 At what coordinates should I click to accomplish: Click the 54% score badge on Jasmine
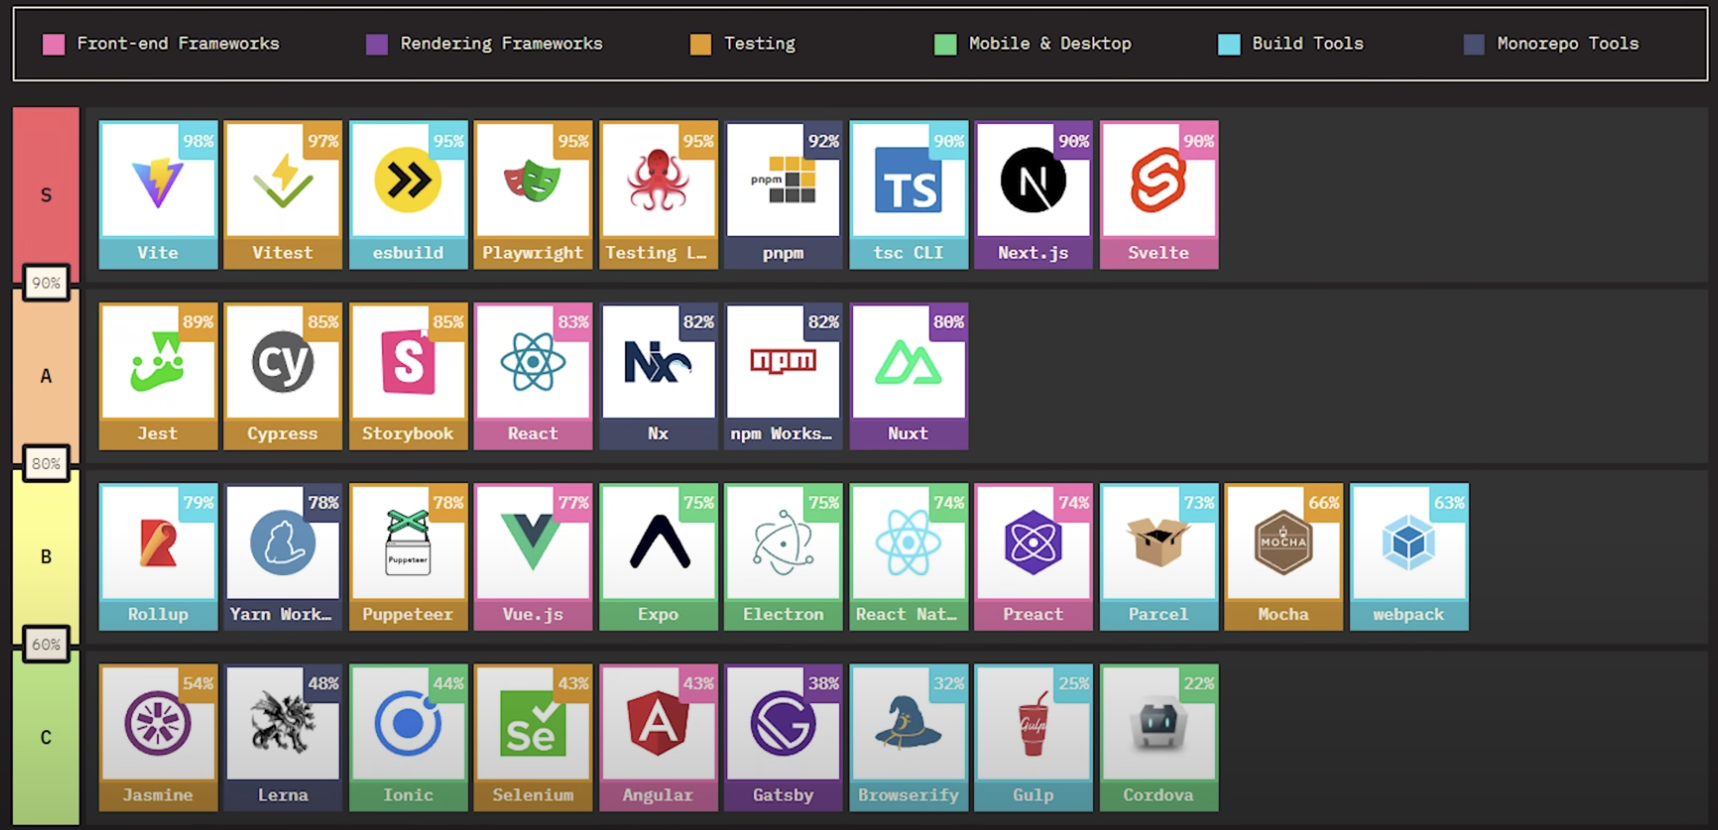198,683
